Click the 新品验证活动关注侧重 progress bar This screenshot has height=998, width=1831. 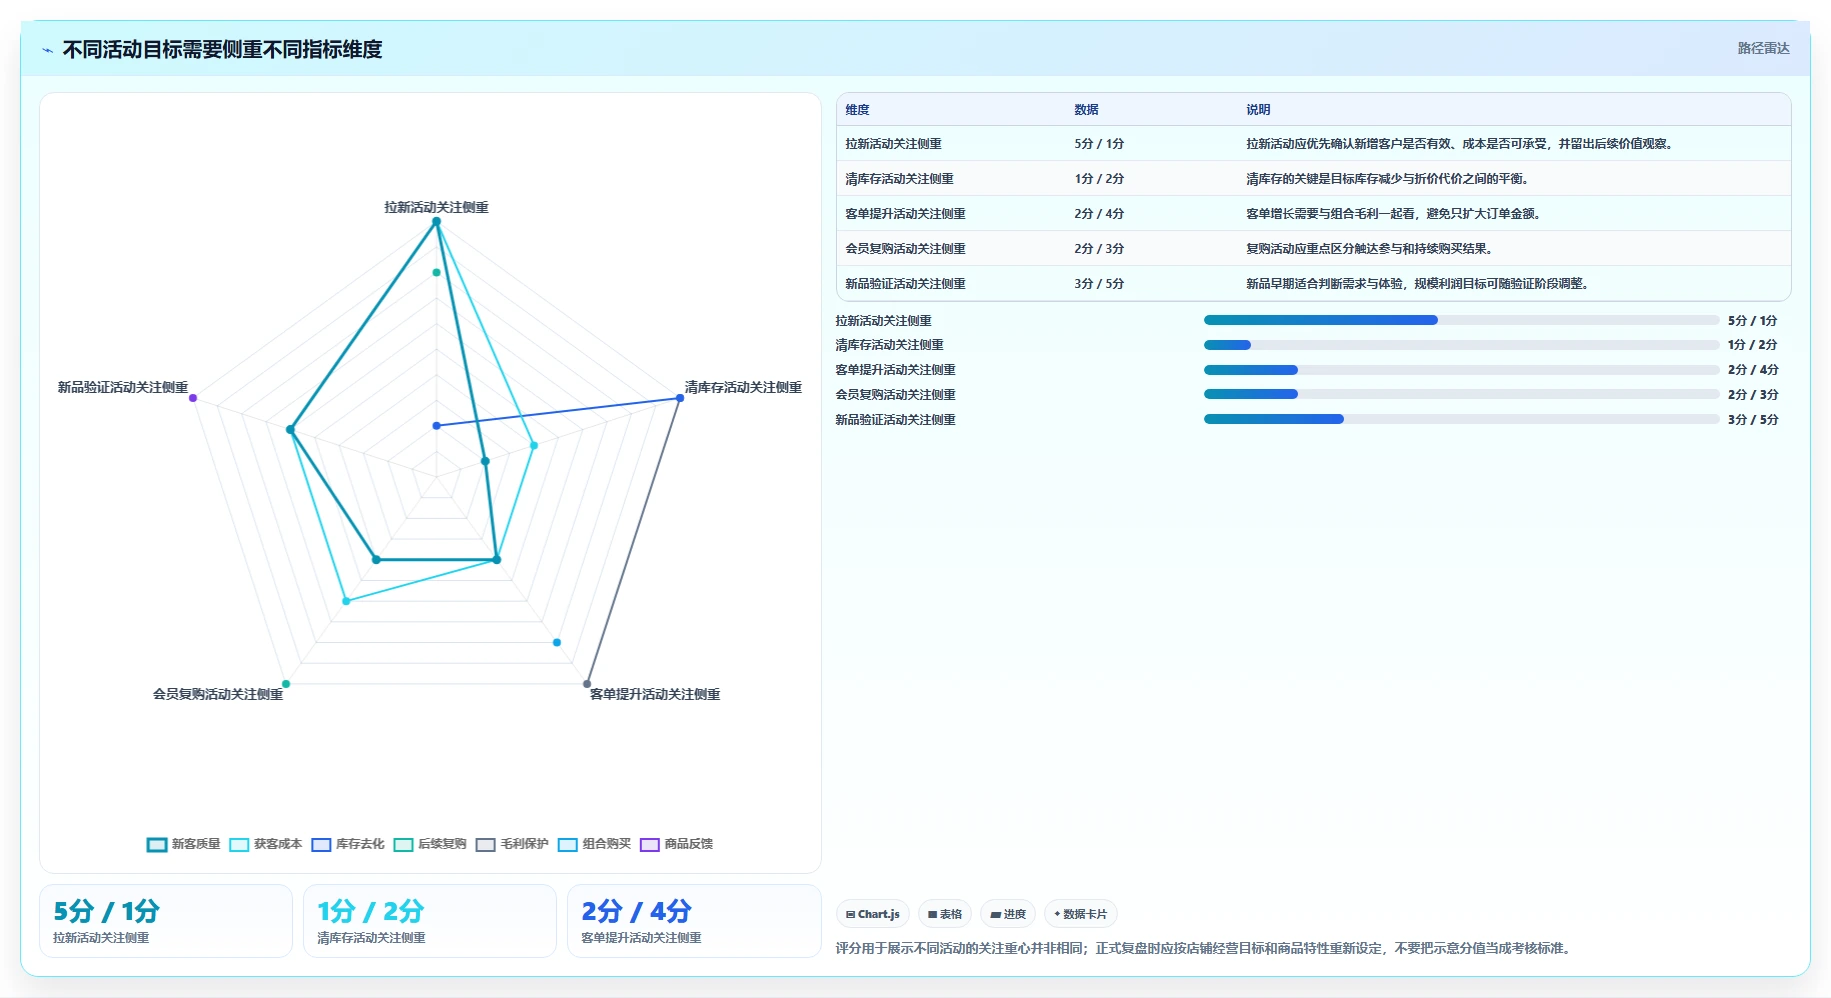click(1461, 419)
